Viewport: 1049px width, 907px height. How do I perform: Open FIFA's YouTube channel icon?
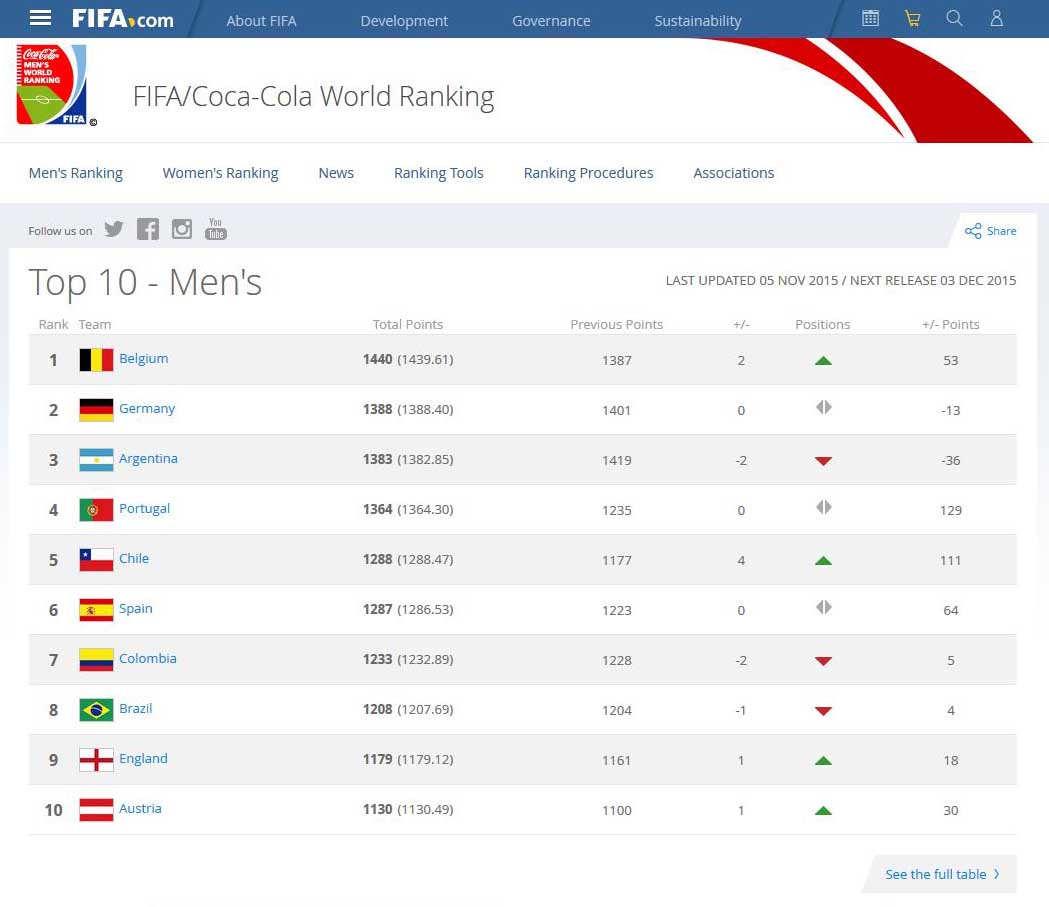point(215,229)
